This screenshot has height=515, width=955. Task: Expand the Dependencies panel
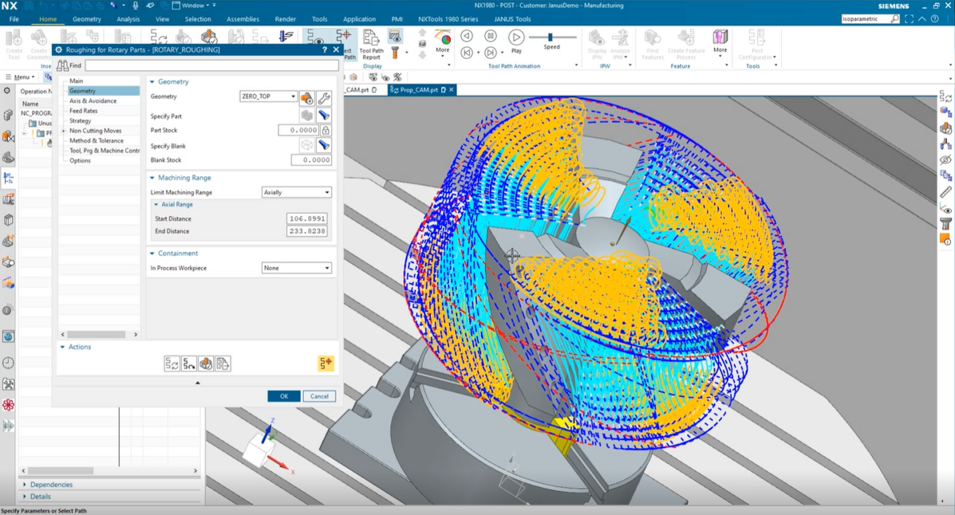tap(51, 485)
